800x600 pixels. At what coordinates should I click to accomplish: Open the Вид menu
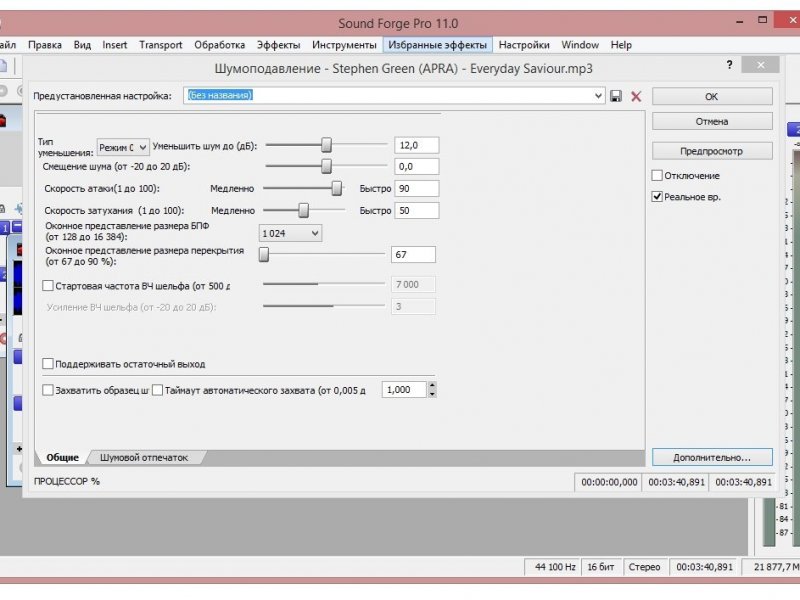click(x=82, y=45)
